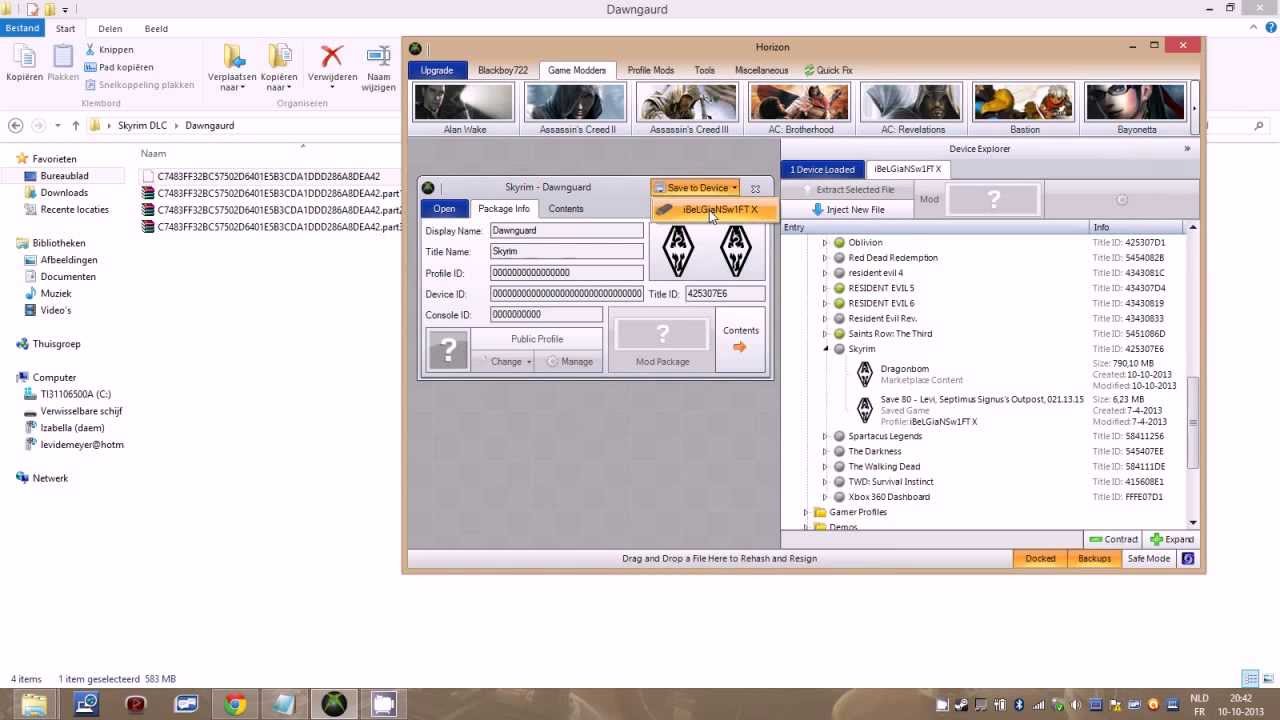Expand the Spartacus Legends entry arrow
Viewport: 1280px width, 720px height.
point(825,436)
